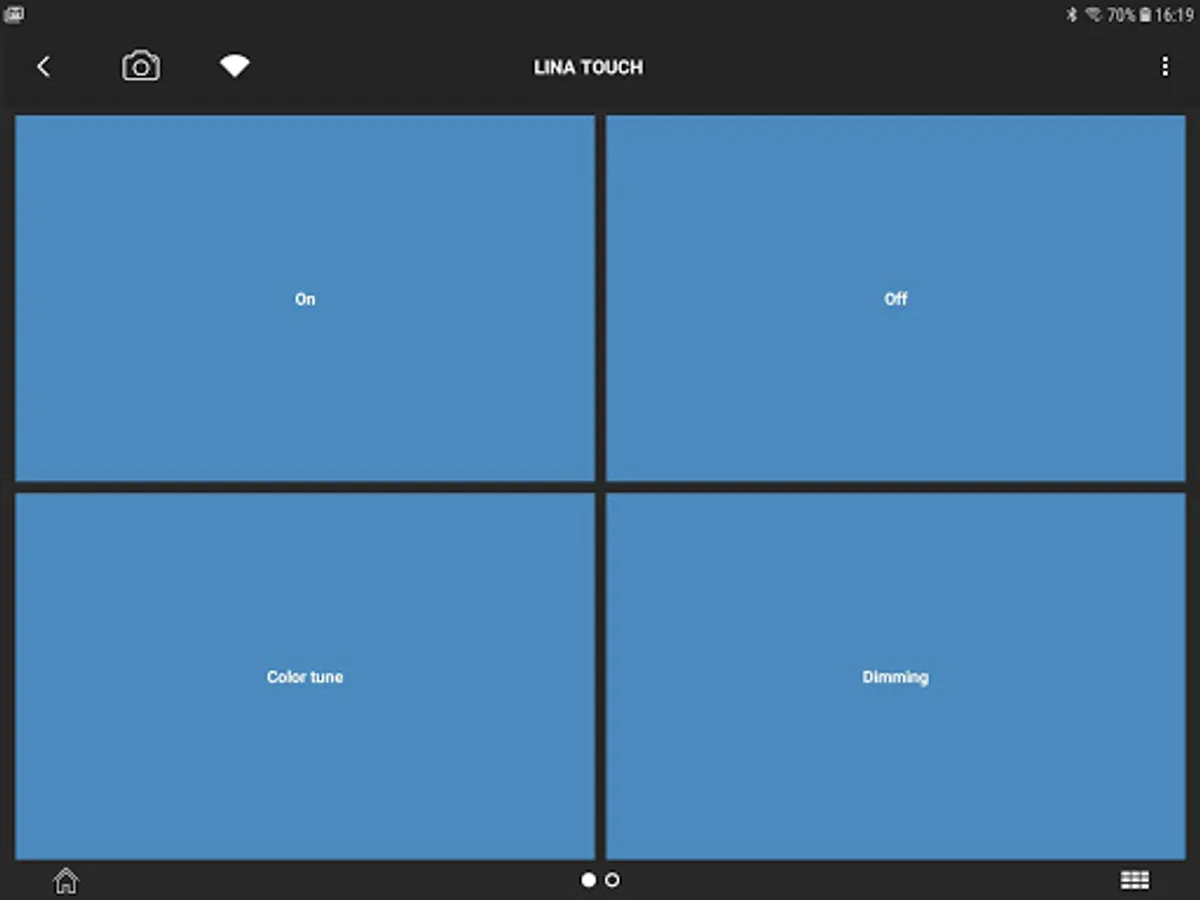Tap the Wi-Fi connection icon in header
1200x900 pixels.
pyautogui.click(x=235, y=66)
